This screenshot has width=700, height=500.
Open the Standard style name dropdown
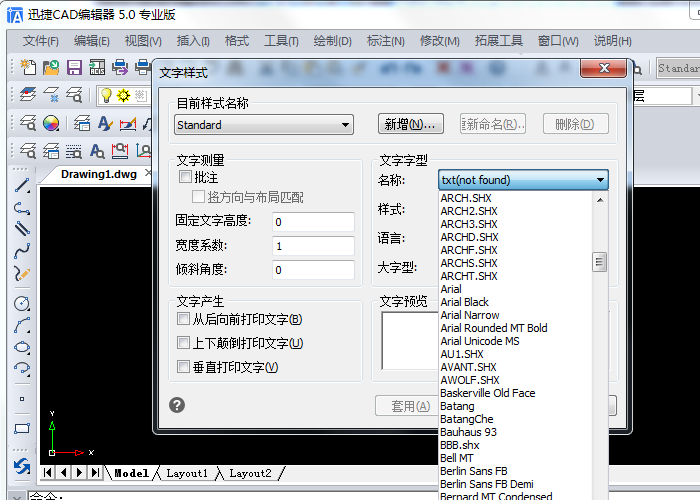point(264,125)
